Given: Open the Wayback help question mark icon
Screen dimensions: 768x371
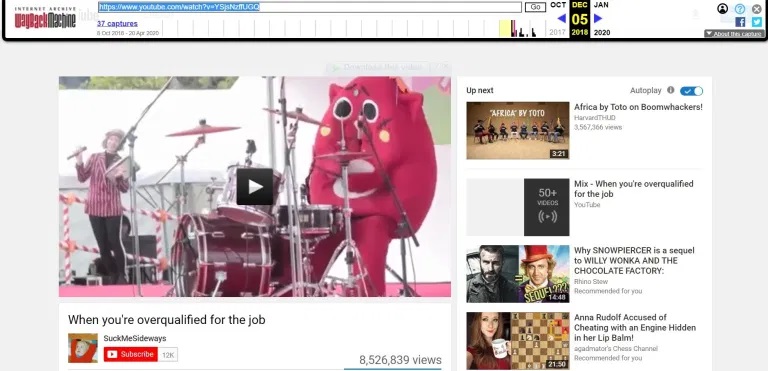Looking at the screenshot, I should tap(740, 8).
